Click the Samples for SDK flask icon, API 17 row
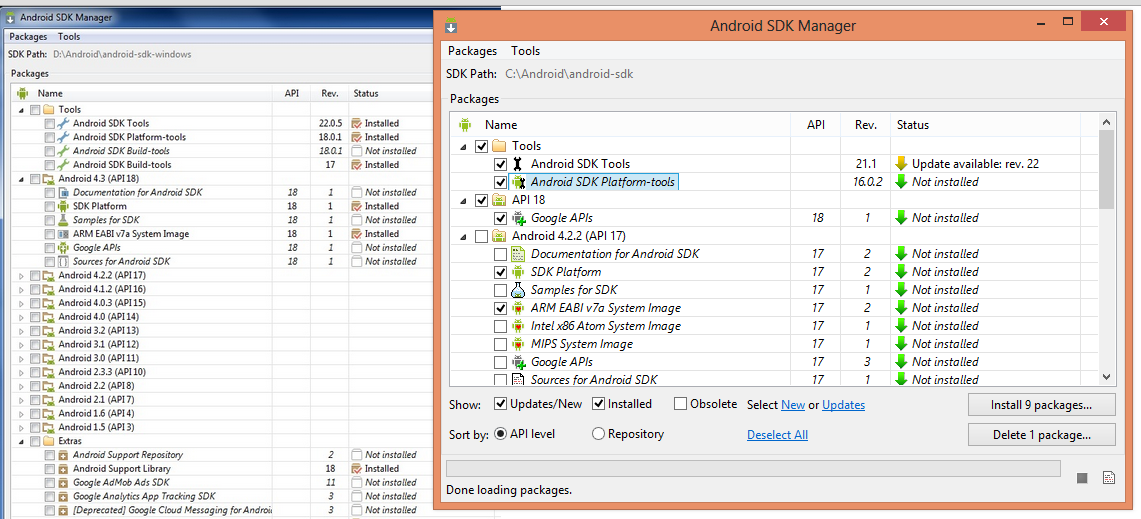 (x=518, y=290)
